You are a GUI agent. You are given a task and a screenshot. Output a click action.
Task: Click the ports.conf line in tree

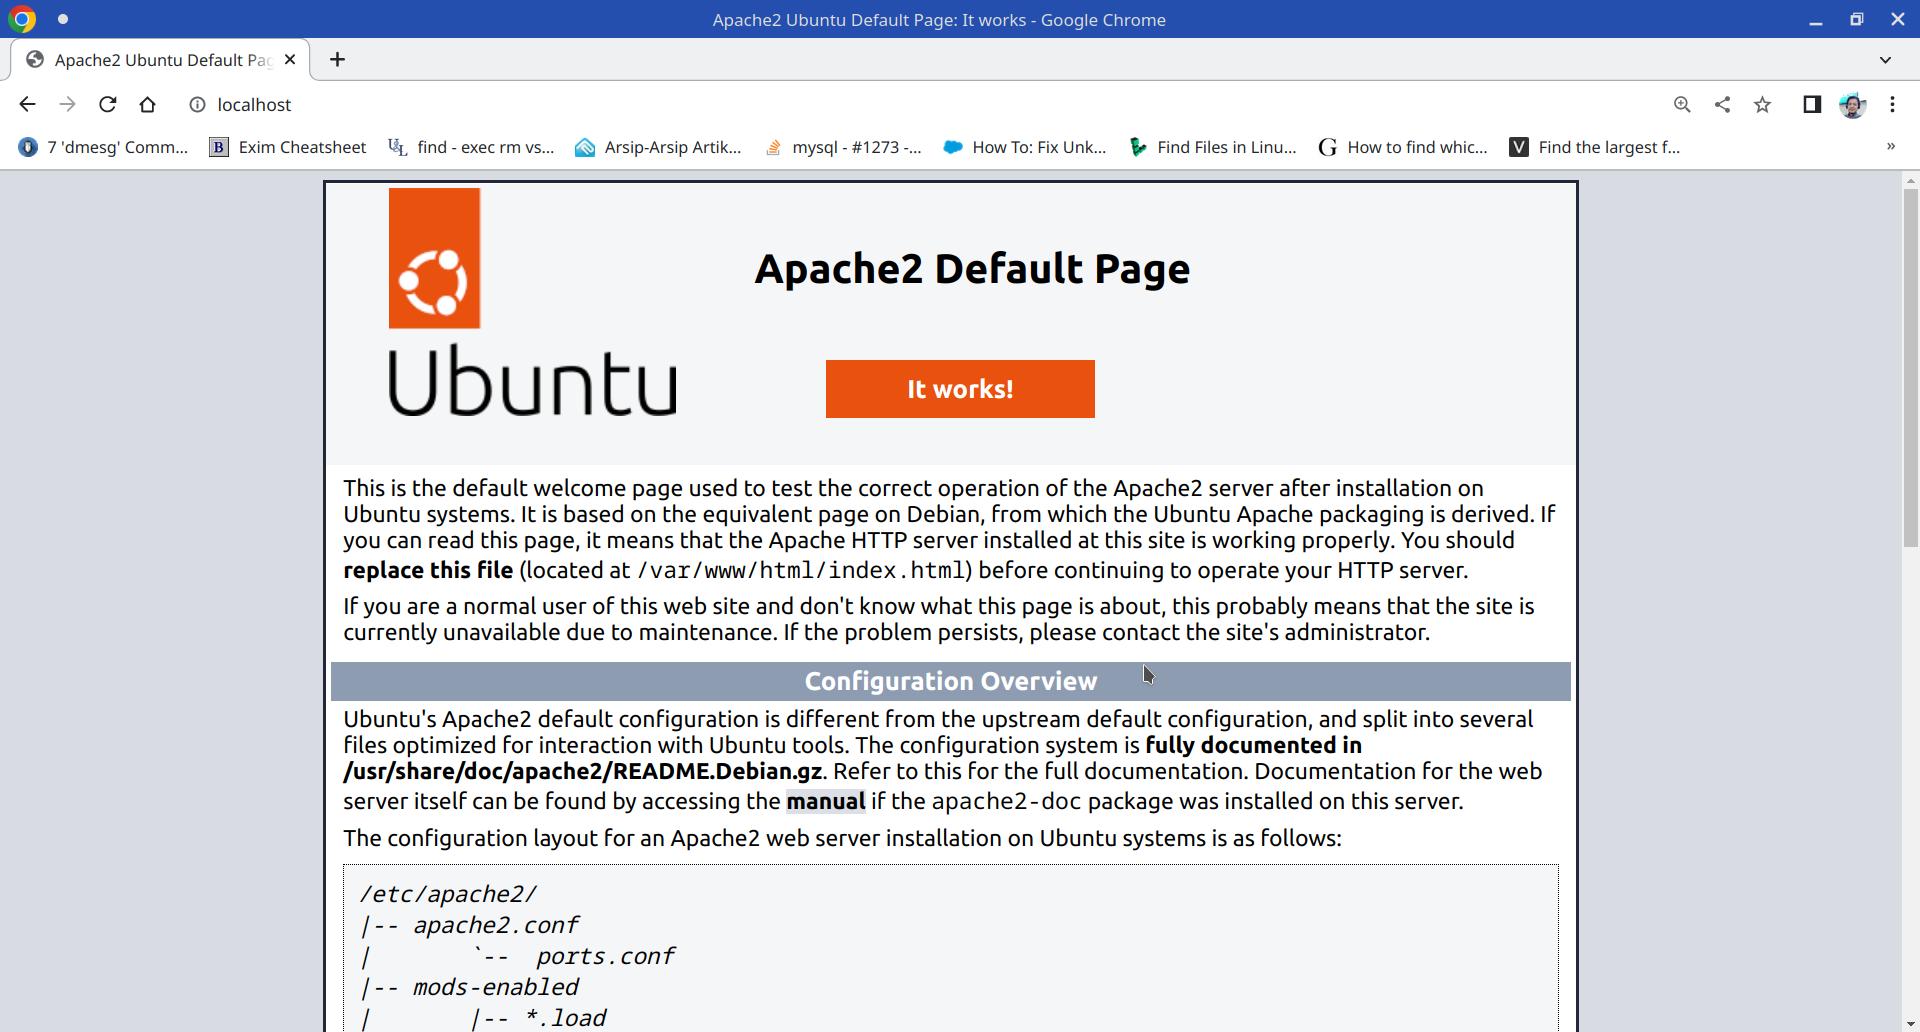(x=605, y=956)
